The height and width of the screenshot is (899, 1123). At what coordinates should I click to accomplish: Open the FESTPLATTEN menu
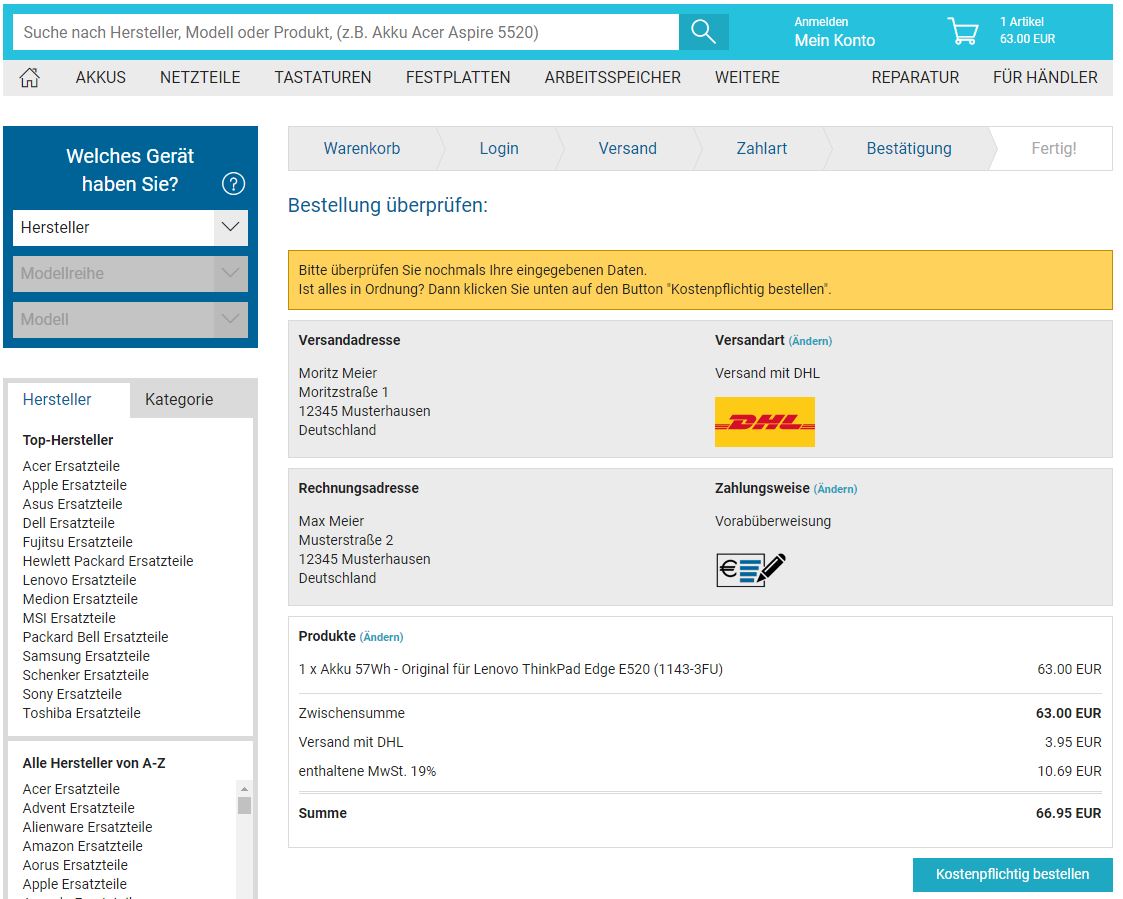coord(458,77)
